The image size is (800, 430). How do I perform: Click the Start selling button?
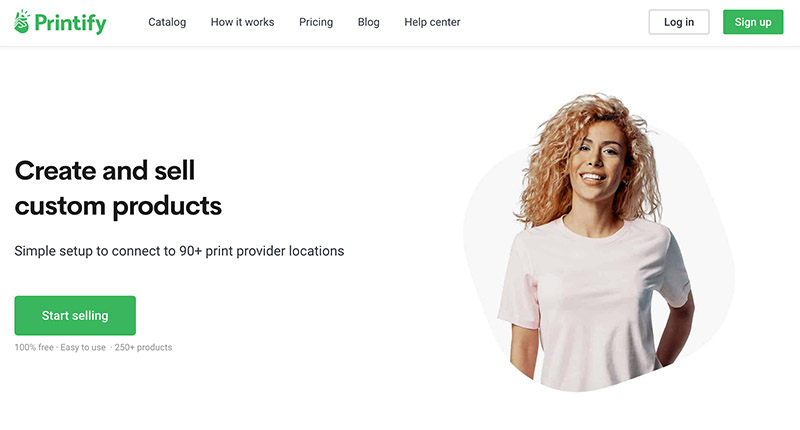tap(75, 315)
